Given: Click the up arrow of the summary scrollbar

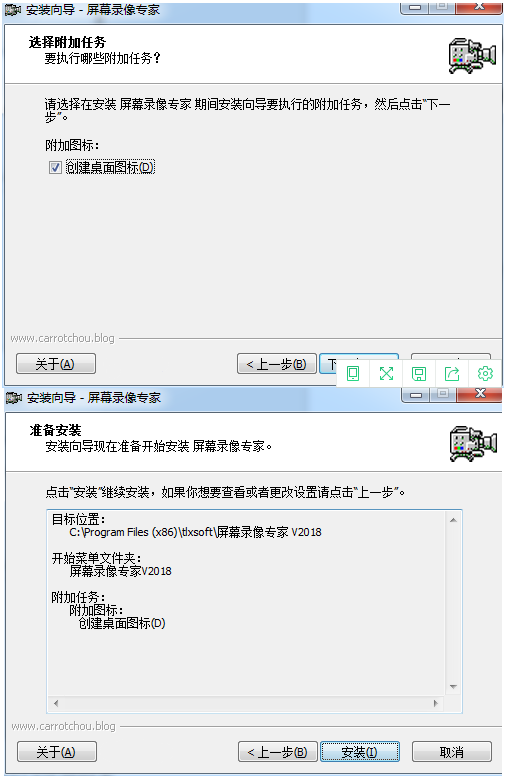Looking at the screenshot, I should [x=453, y=520].
